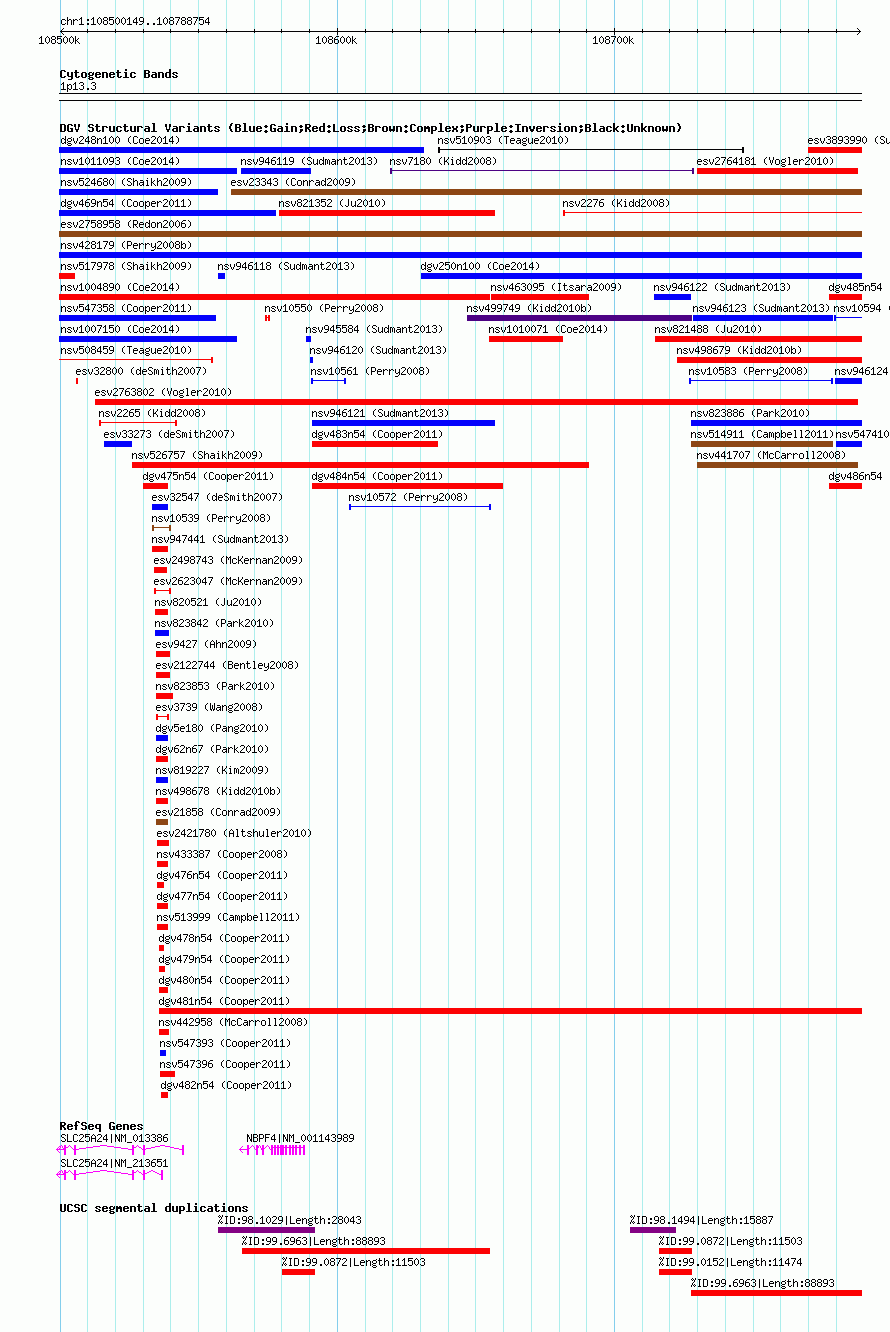Click the nsv441707 (McCarroll2008) brown bar
The width and height of the screenshot is (890, 1332).
(777, 465)
